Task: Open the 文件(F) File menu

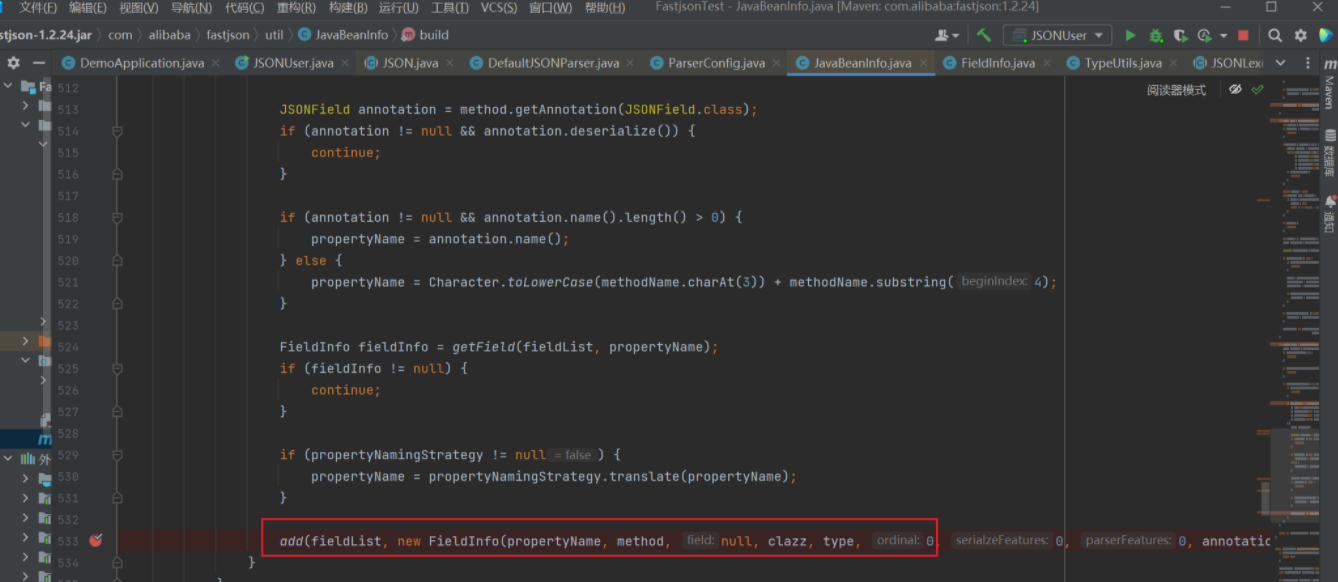Action: pyautogui.click(x=38, y=8)
